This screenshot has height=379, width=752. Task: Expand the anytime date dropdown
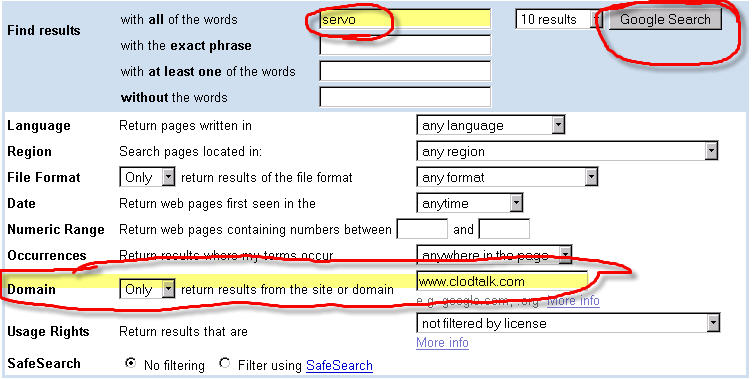point(470,203)
